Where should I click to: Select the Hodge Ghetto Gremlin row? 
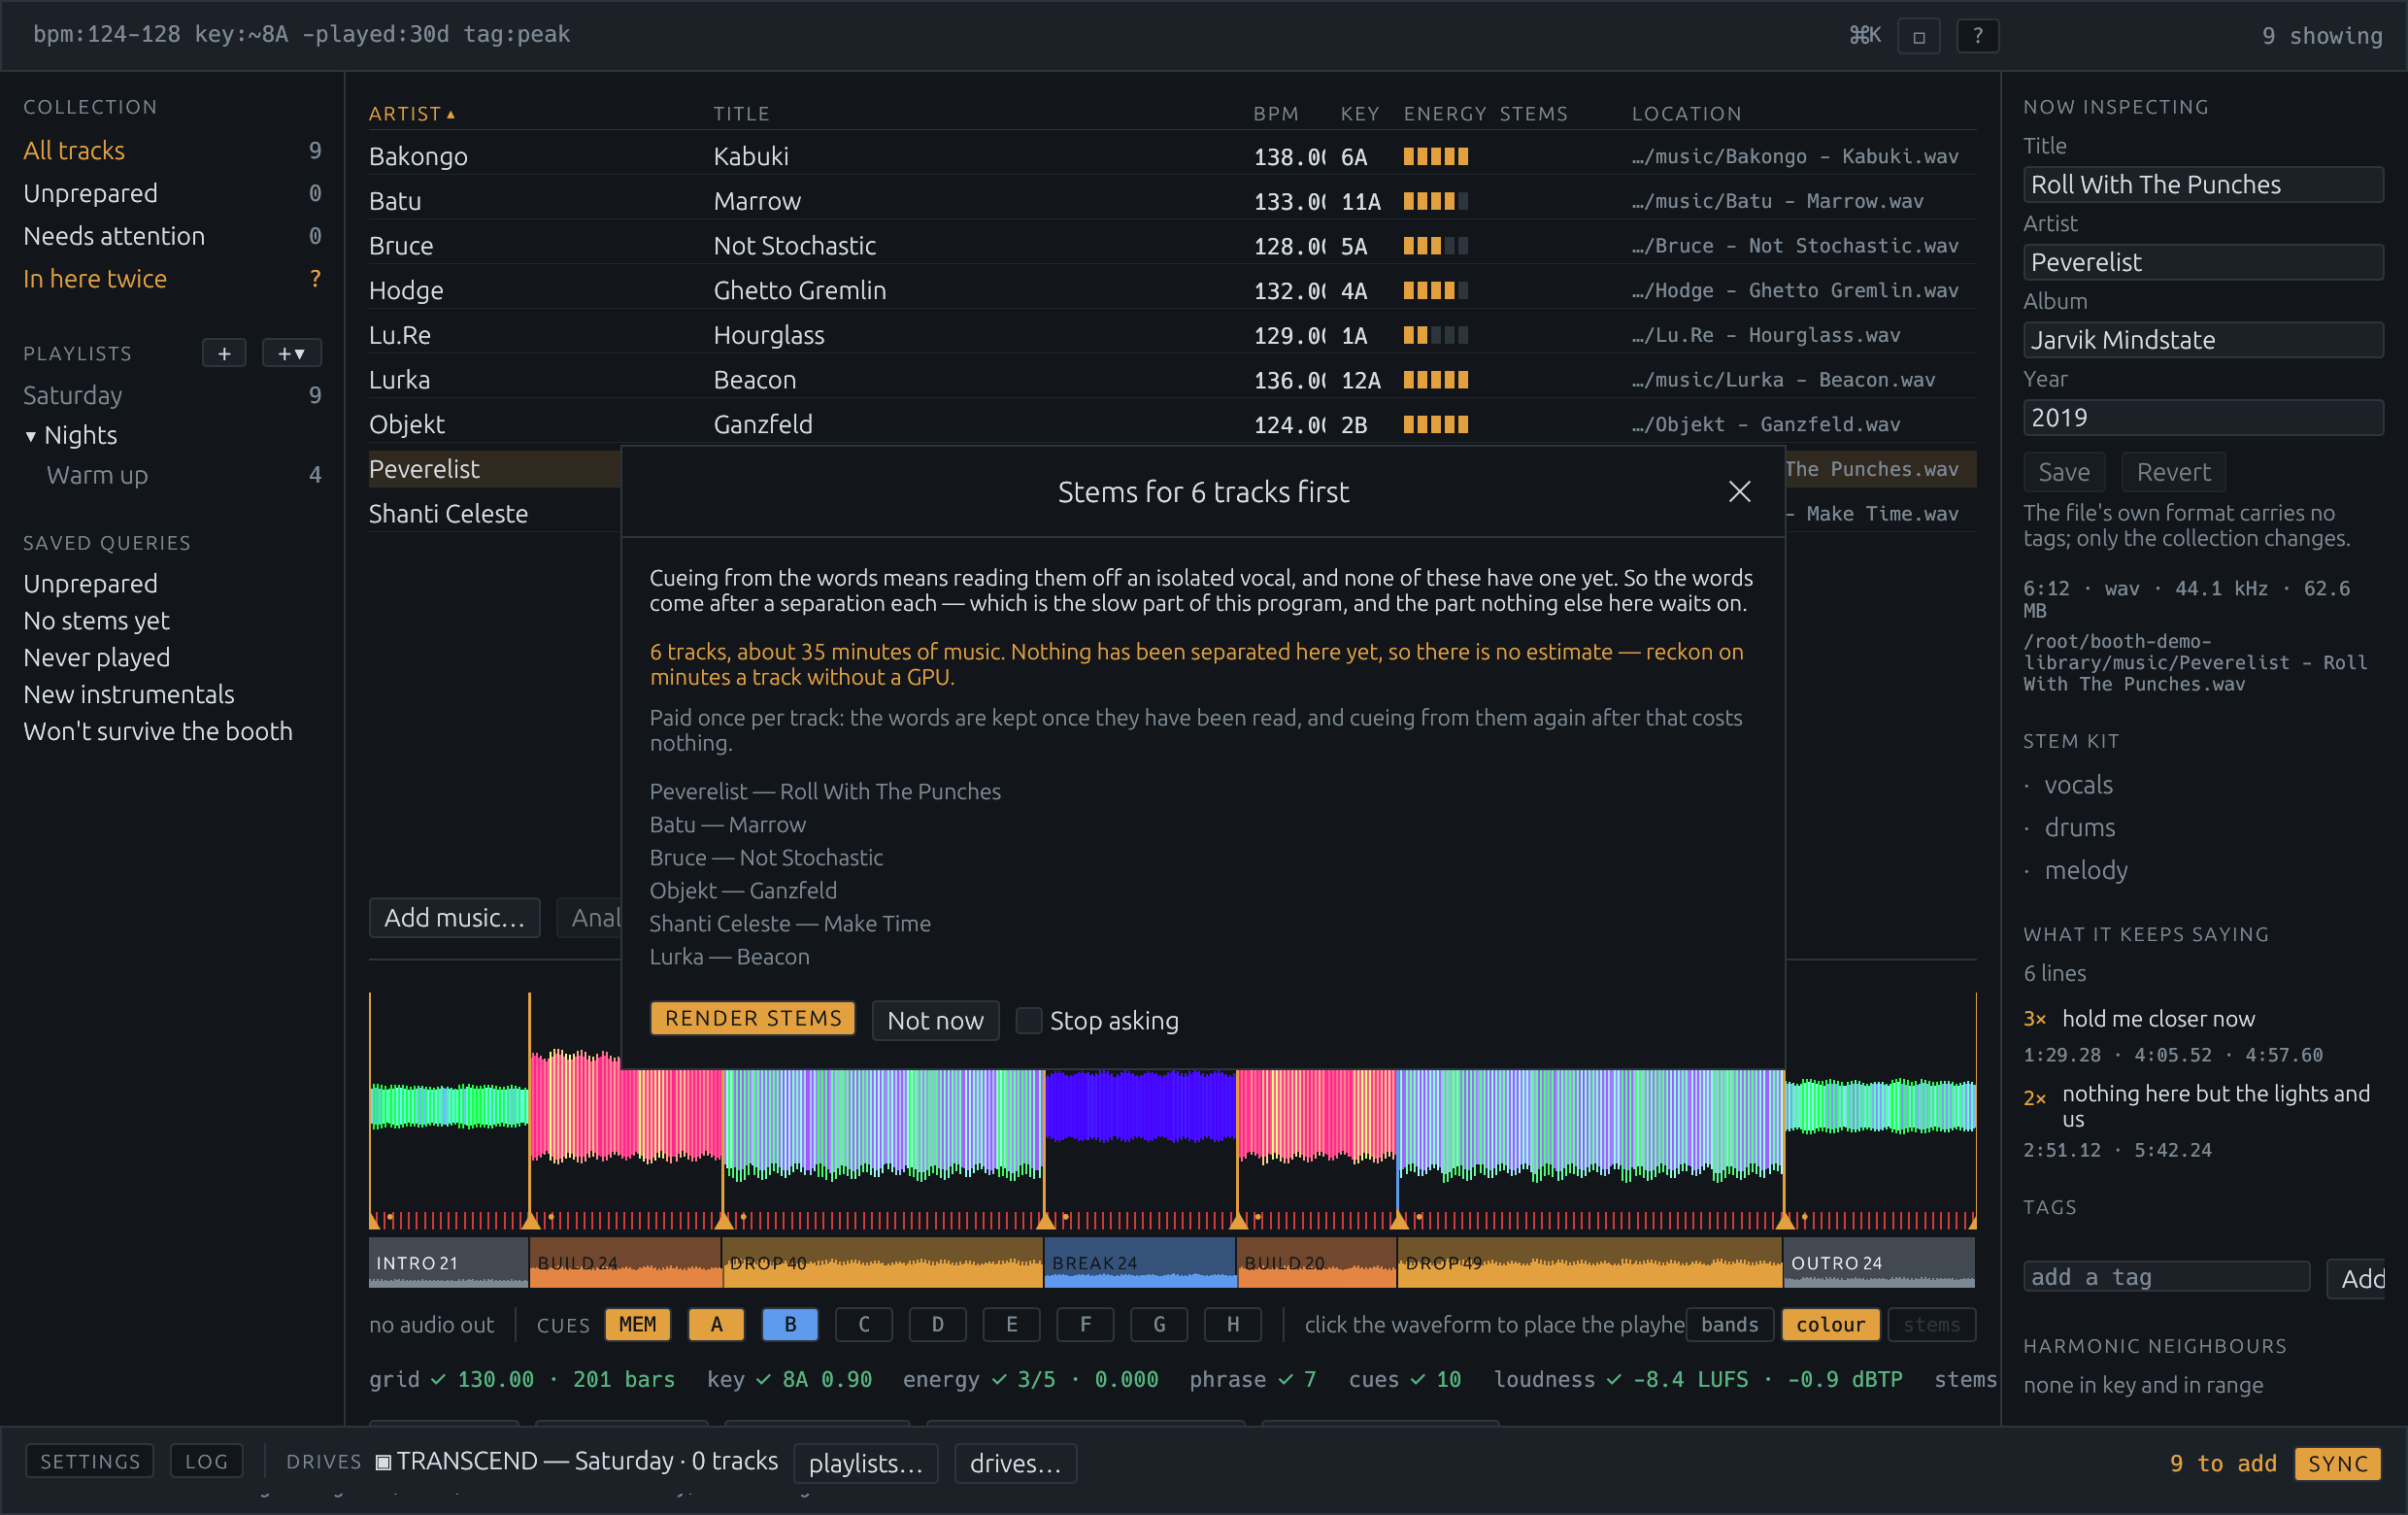coord(1172,291)
